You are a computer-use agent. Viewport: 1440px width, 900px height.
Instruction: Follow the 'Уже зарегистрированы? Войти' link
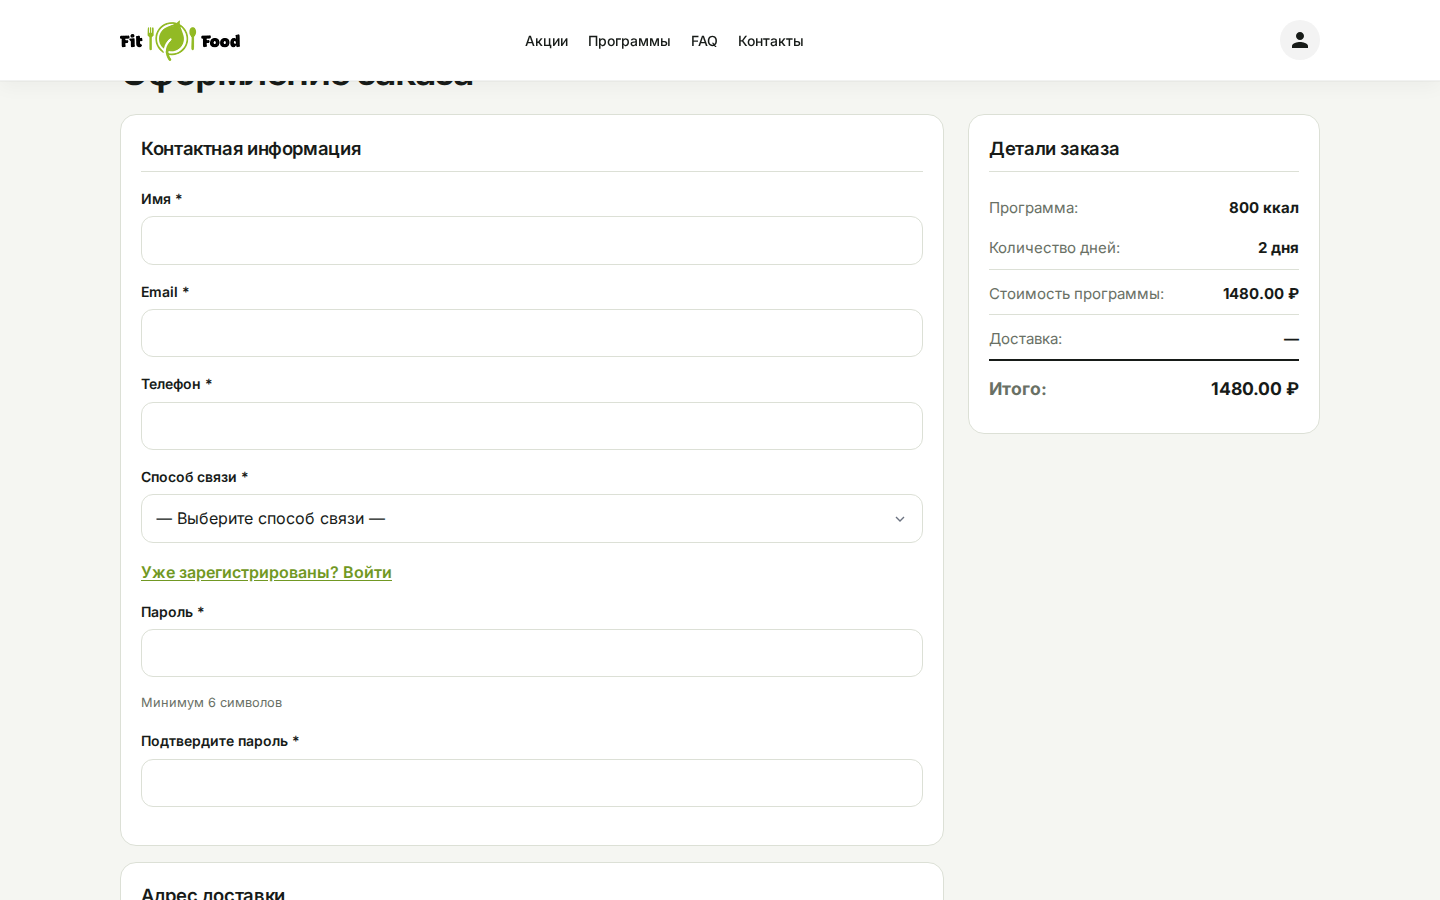coord(266,572)
